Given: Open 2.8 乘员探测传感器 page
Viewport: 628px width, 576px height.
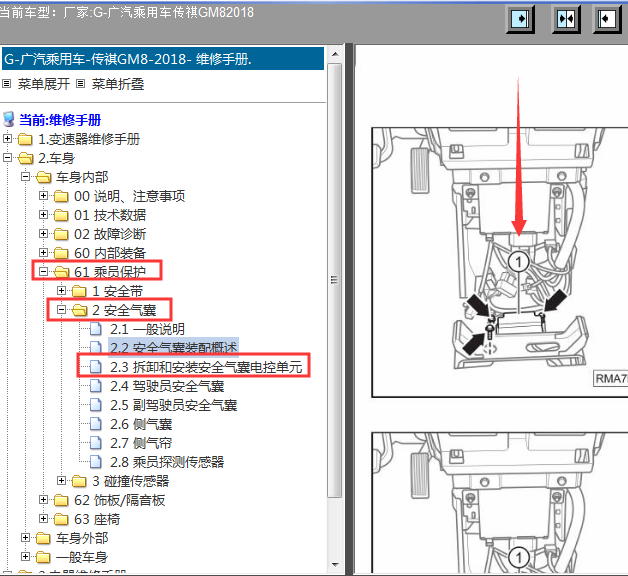Looking at the screenshot, I should (x=167, y=462).
